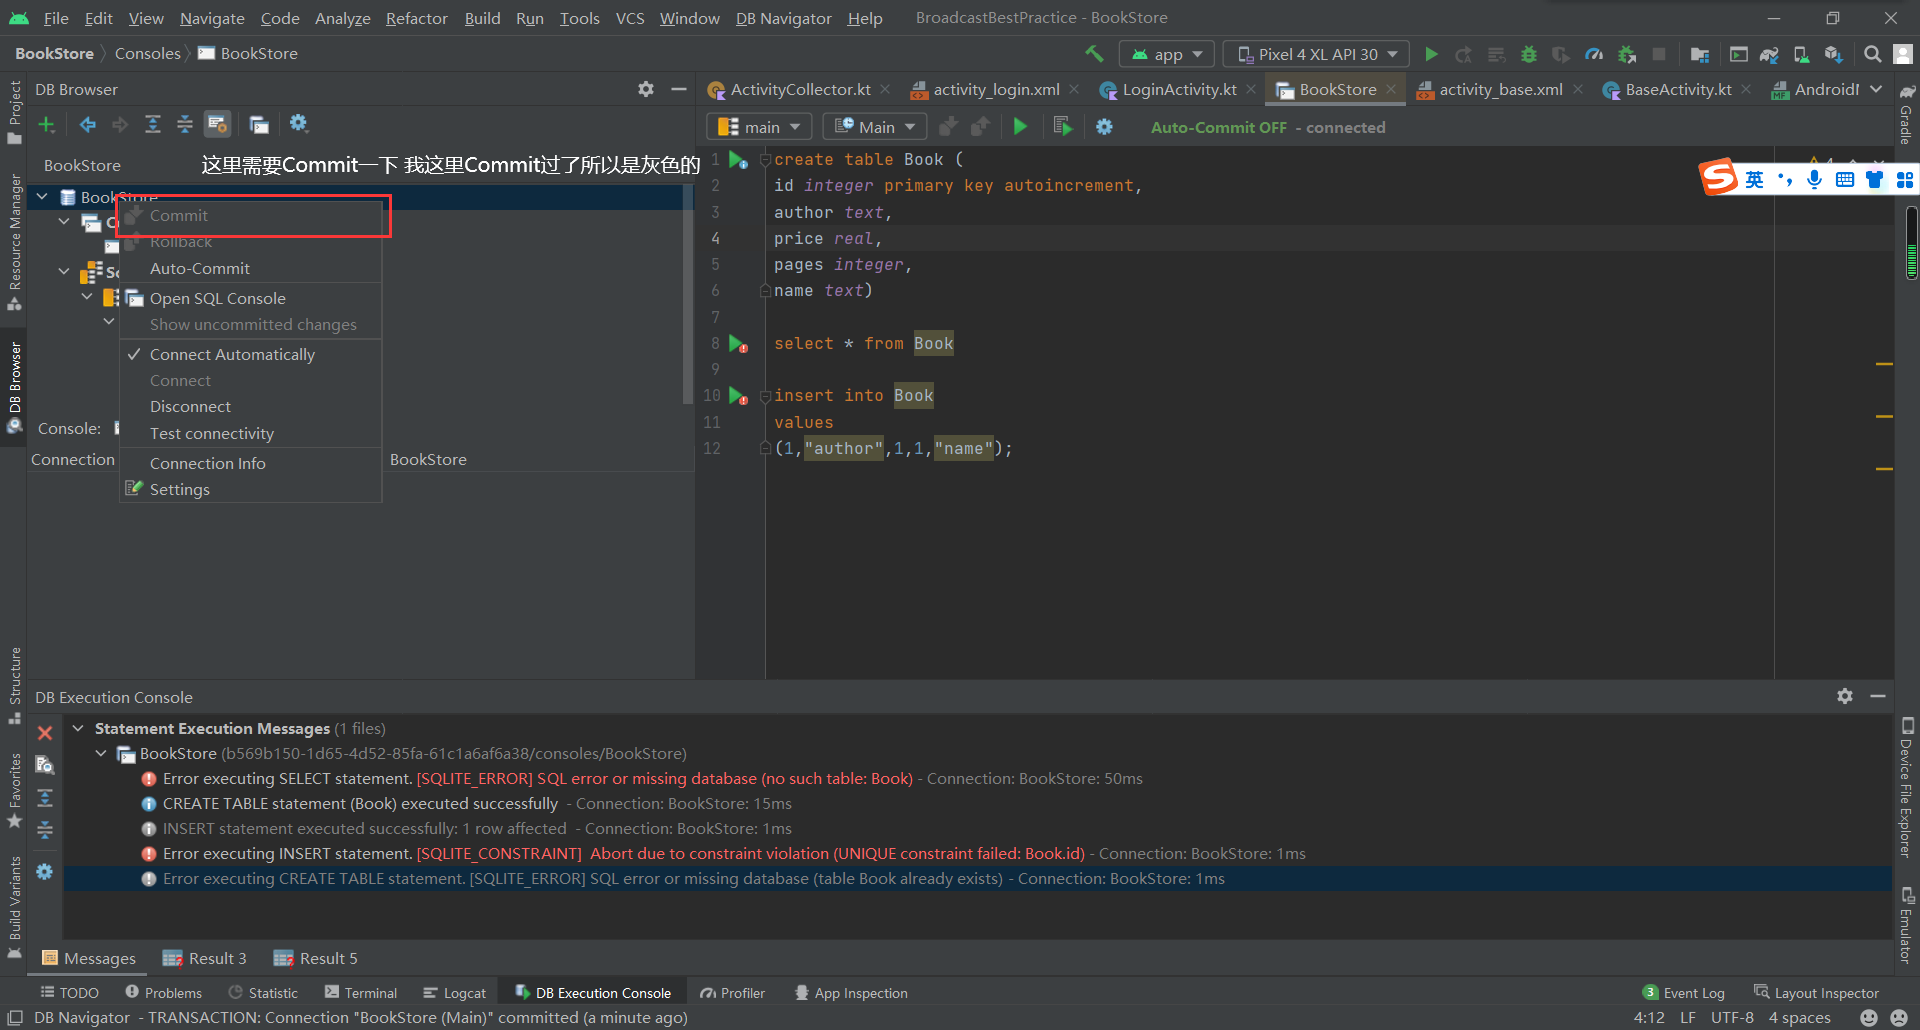1920x1030 pixels.
Task: Click Test connectivity in context menu
Action: 211,434
